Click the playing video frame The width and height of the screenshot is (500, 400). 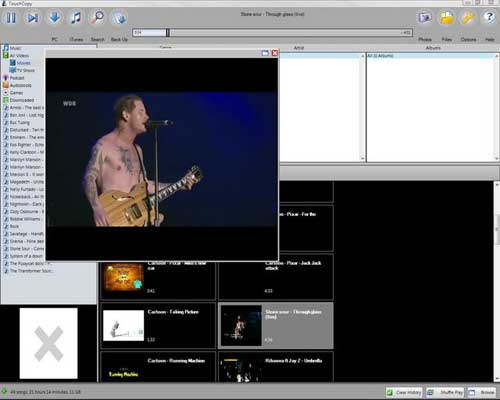pyautogui.click(x=162, y=159)
